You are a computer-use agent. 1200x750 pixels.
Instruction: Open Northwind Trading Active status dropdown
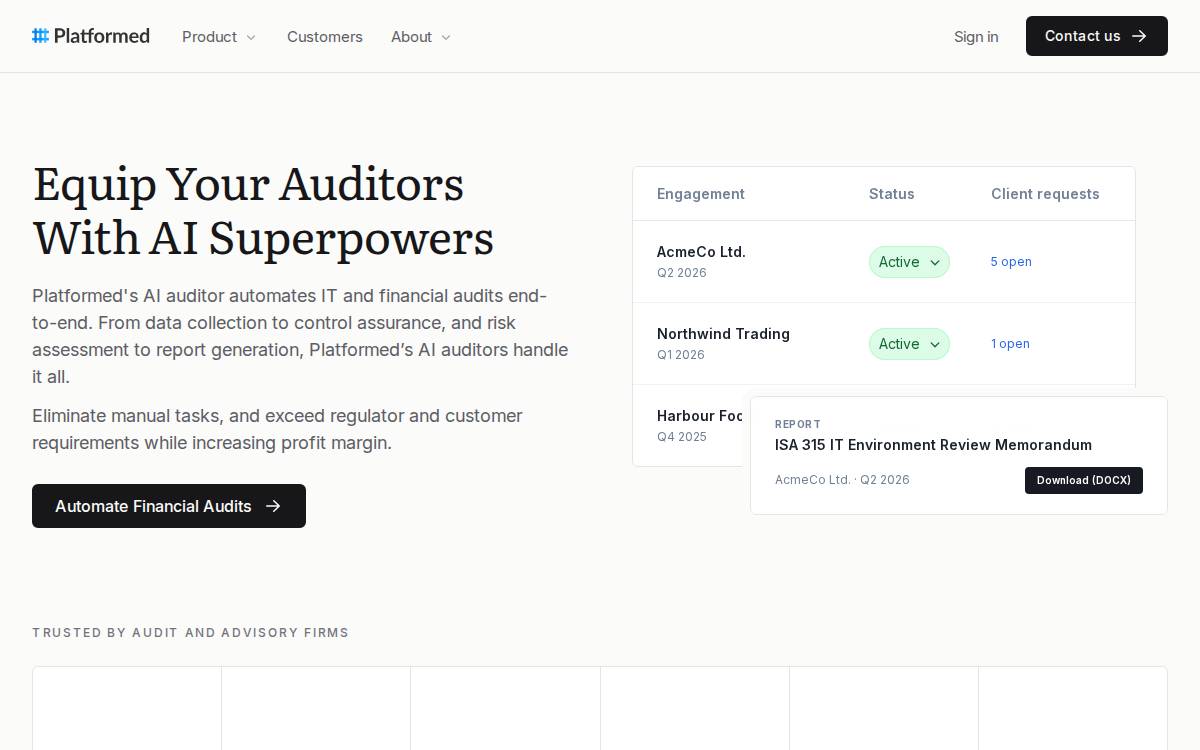(x=909, y=344)
